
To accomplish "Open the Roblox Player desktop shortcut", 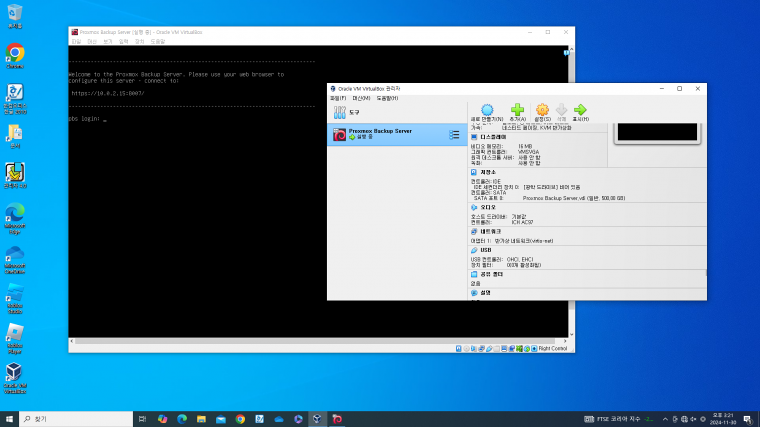I will [15, 339].
